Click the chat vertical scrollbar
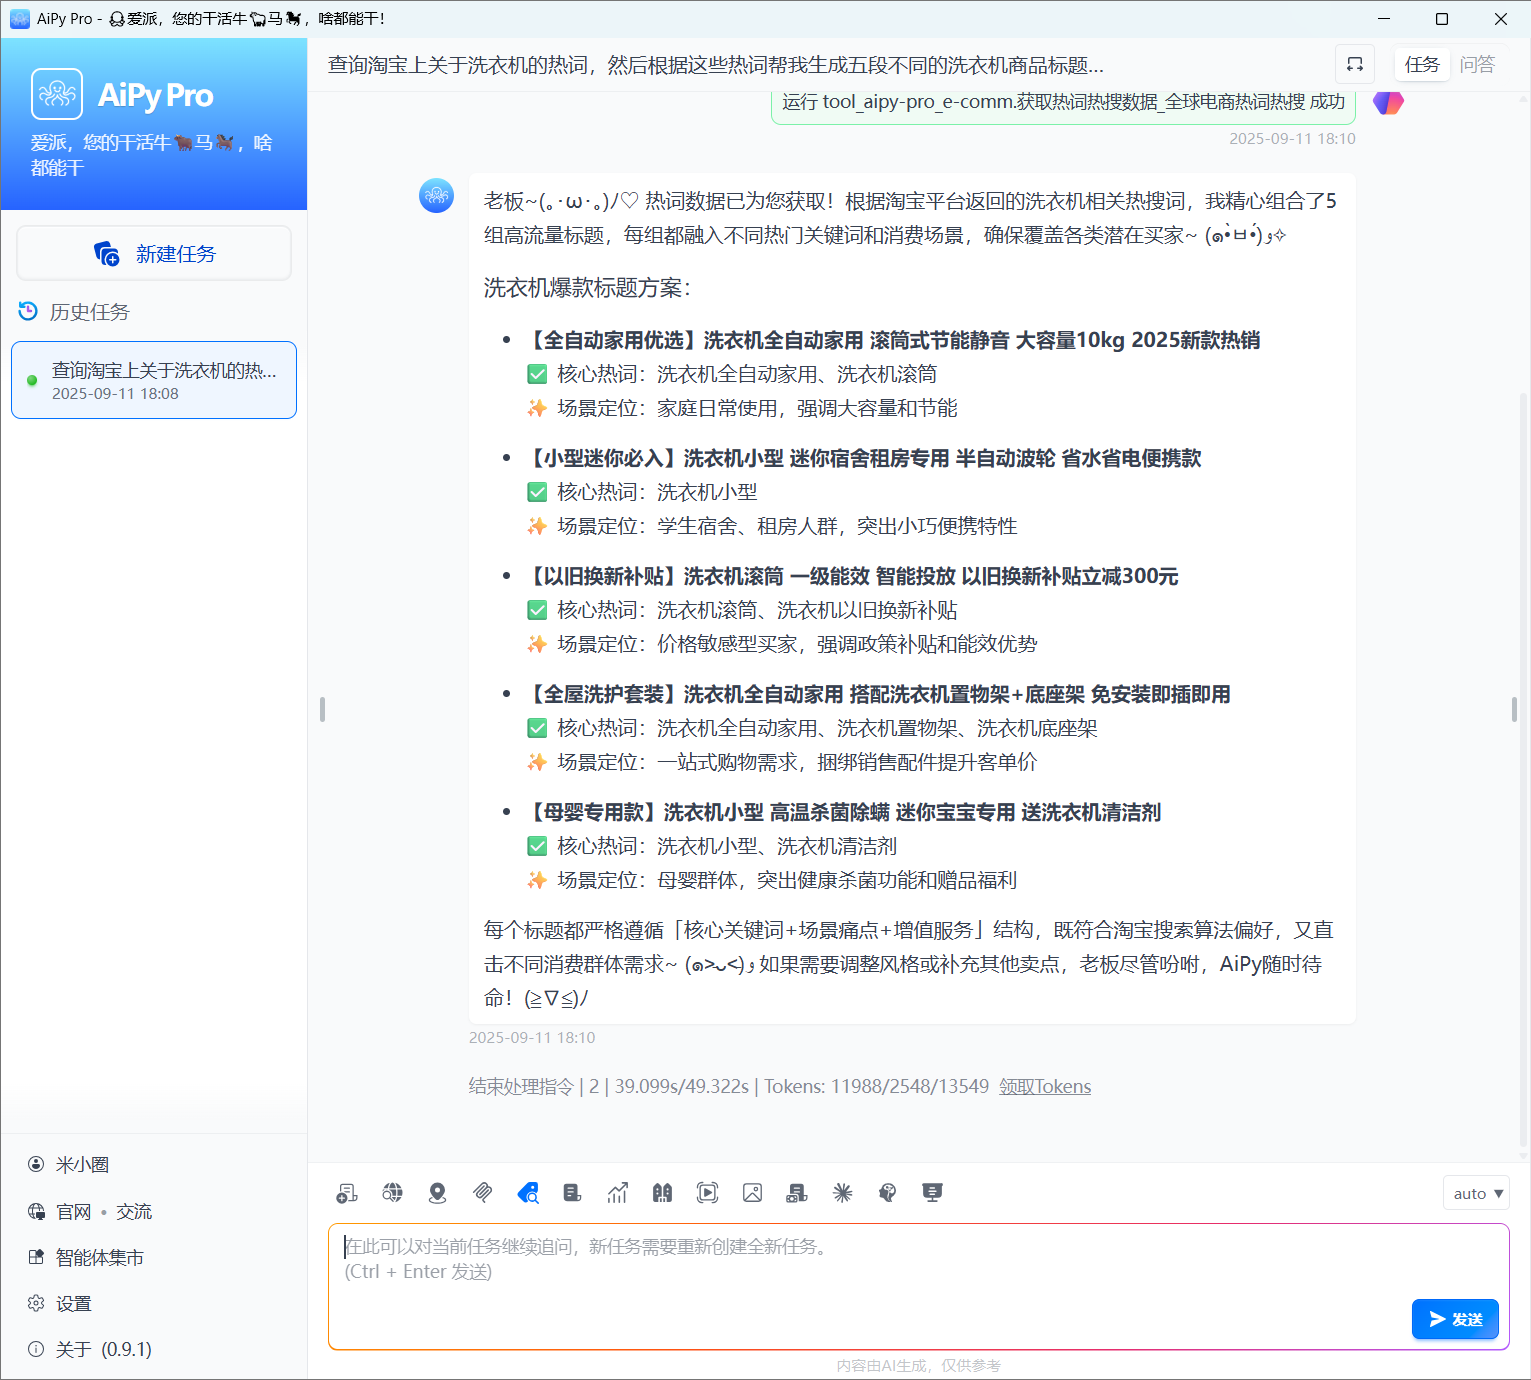 tap(1523, 770)
